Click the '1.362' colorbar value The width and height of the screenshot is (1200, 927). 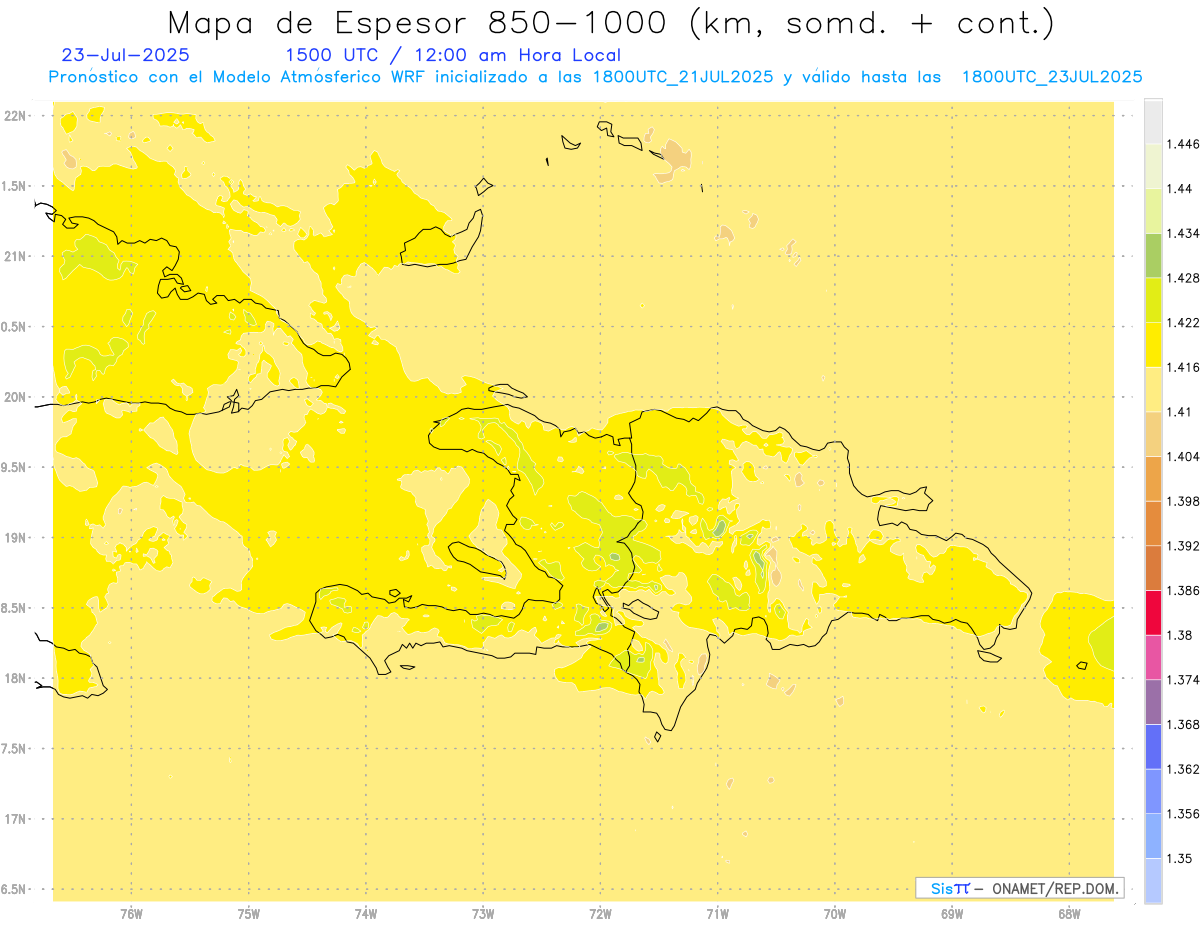tap(1183, 769)
